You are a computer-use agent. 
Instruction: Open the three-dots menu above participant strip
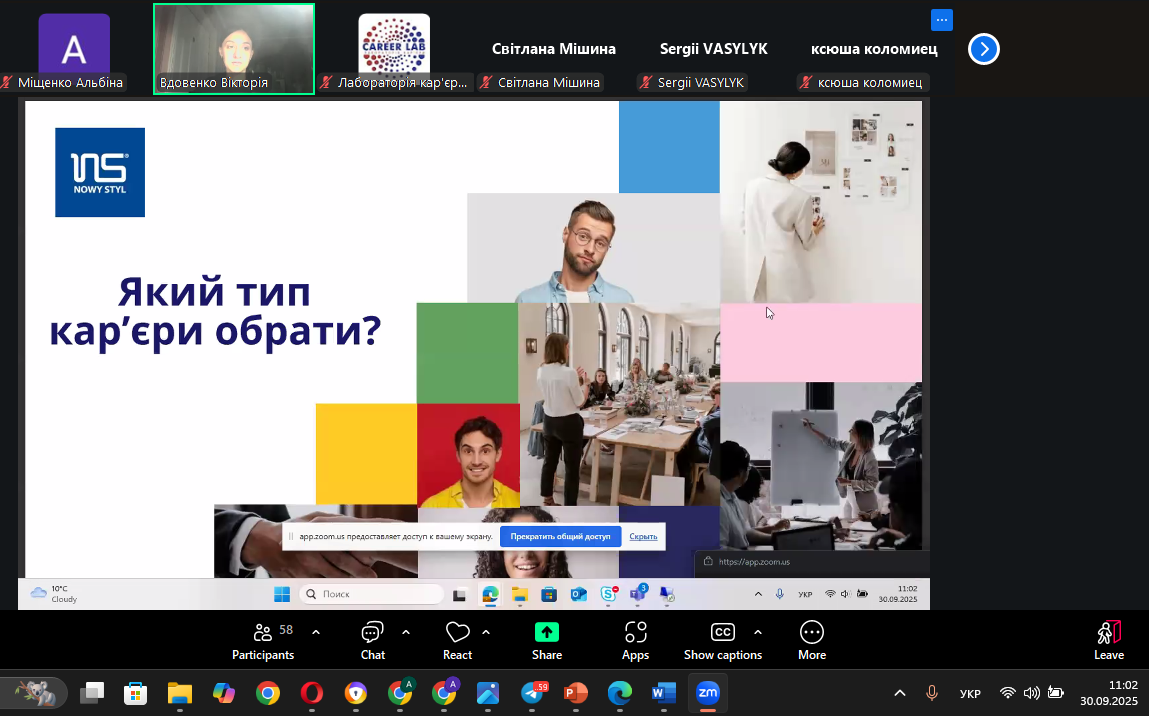941,20
